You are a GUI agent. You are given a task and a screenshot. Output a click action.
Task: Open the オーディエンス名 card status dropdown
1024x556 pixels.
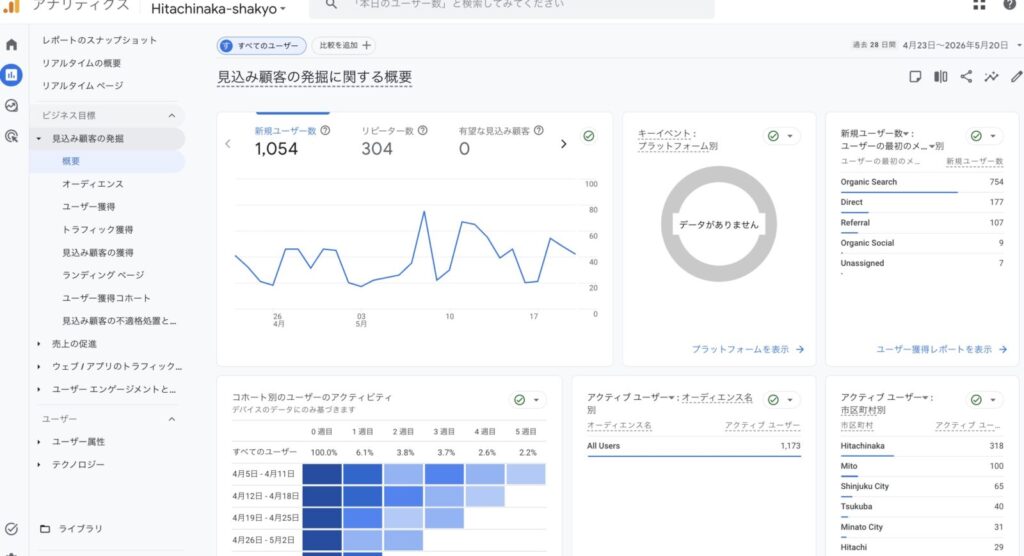click(x=790, y=400)
